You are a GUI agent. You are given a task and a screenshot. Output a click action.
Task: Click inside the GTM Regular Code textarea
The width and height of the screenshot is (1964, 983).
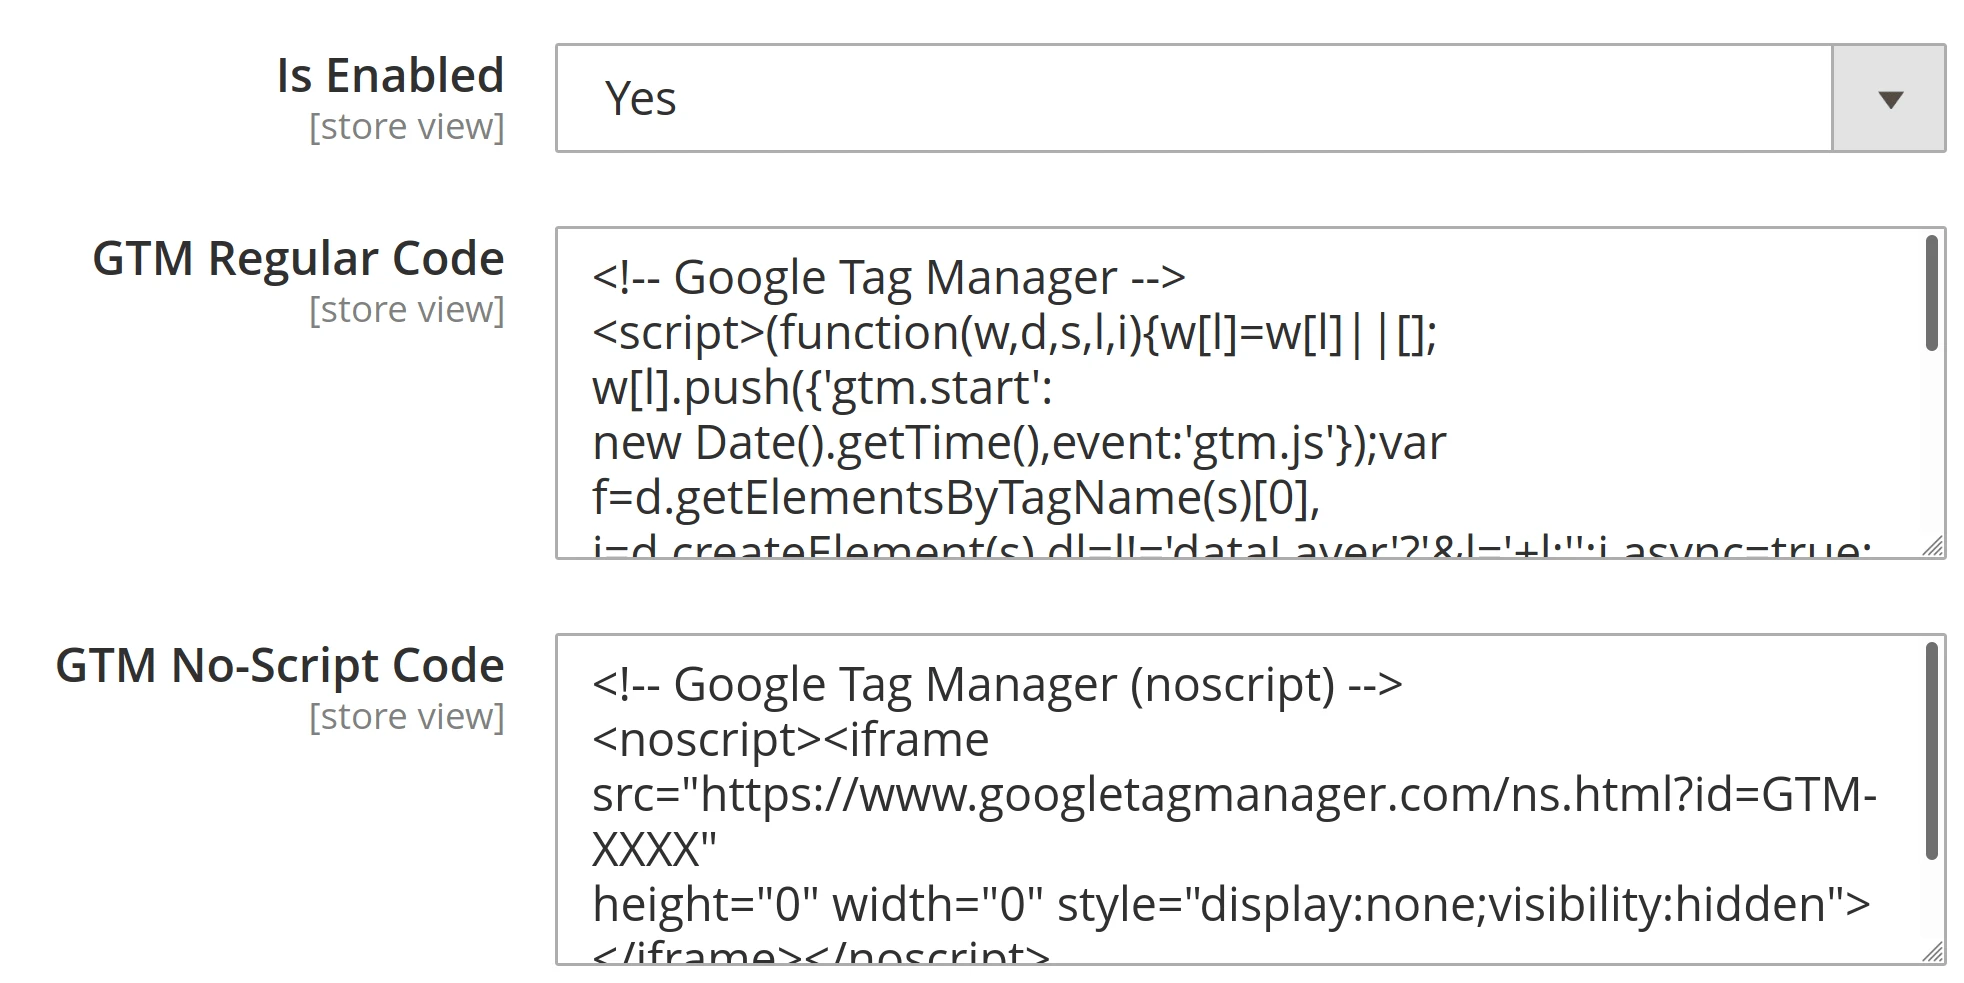pos(1200,400)
